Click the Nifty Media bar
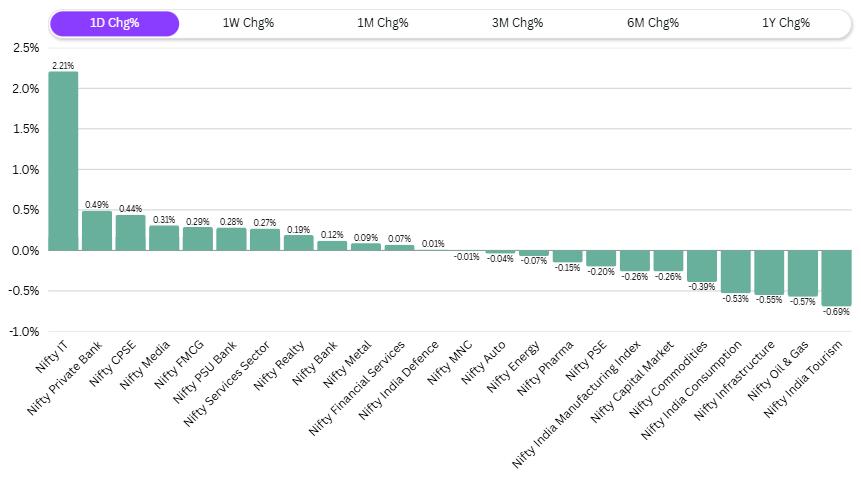861x477 pixels. 164,238
